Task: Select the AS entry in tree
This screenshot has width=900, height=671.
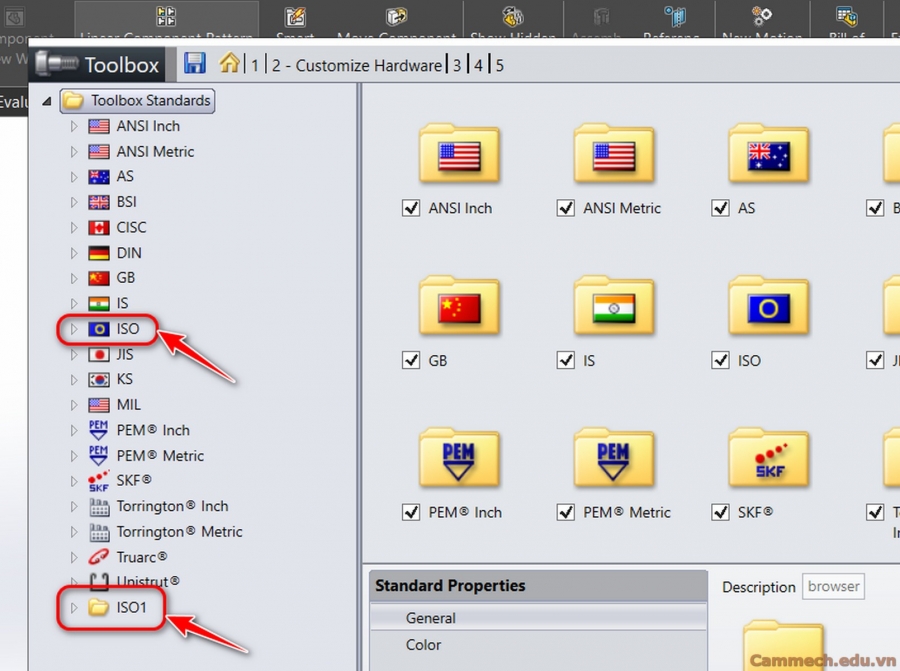Action: tap(125, 176)
